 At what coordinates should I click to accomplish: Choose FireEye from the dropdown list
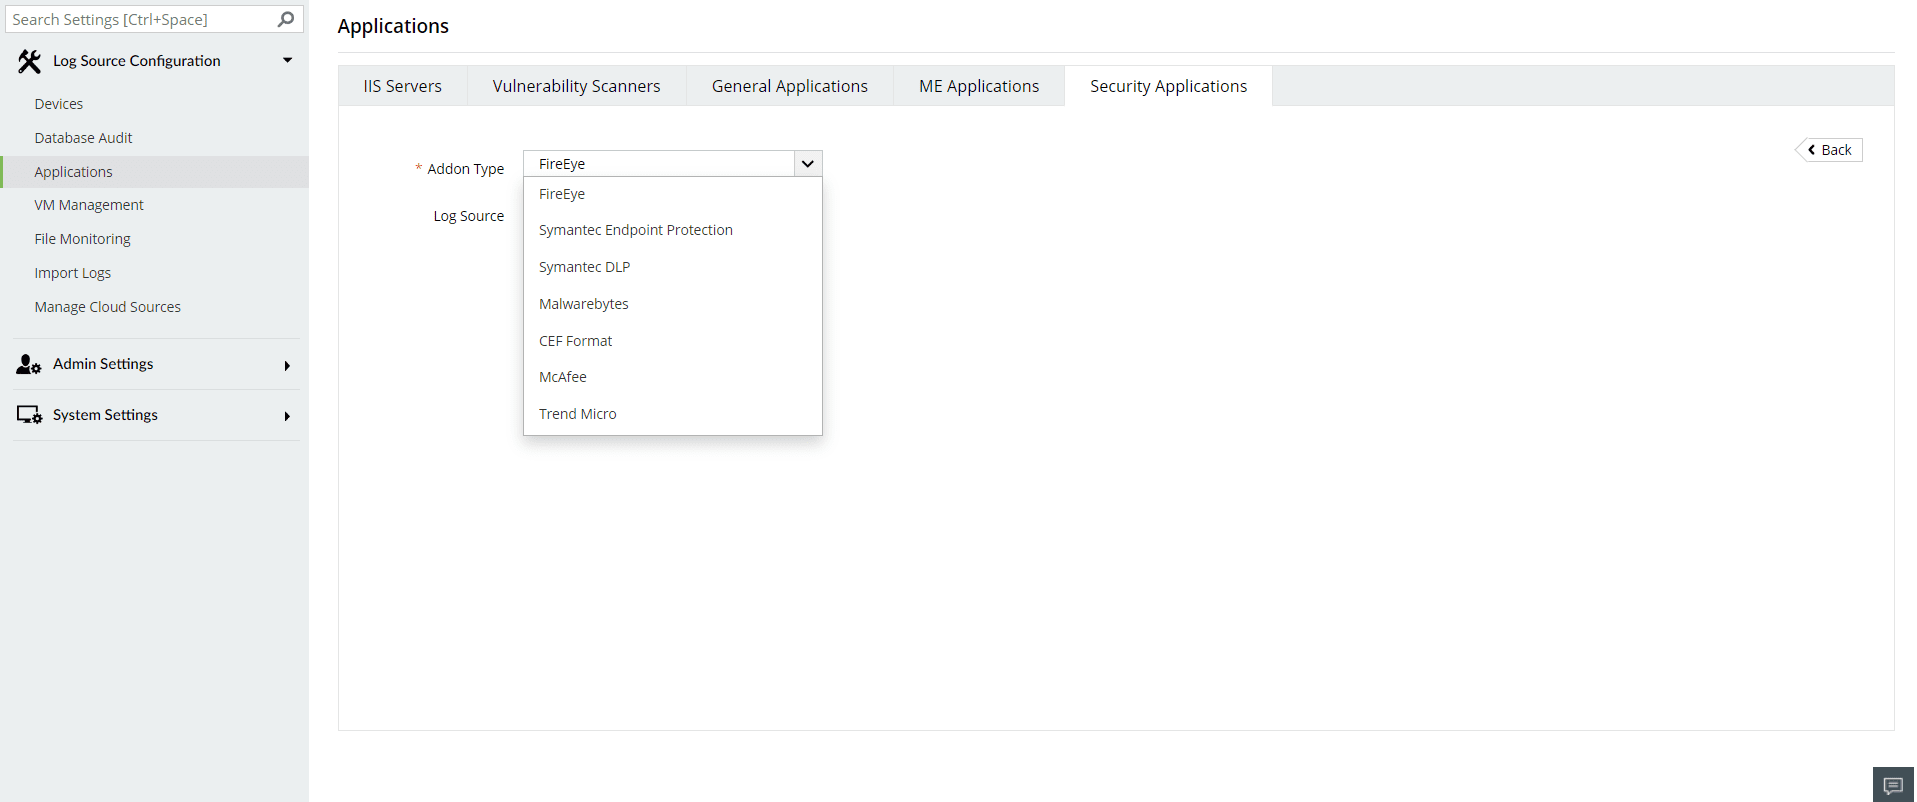[x=673, y=194]
